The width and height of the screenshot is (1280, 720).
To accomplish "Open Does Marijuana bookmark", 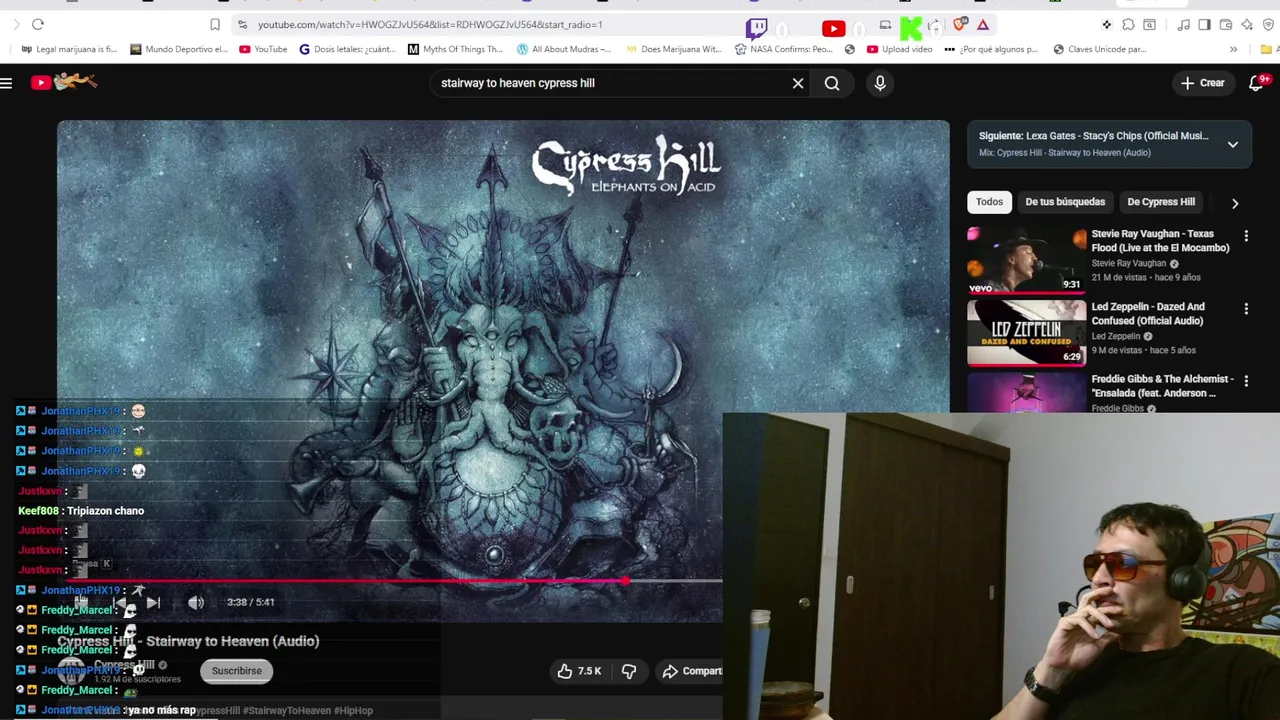I will coord(673,49).
